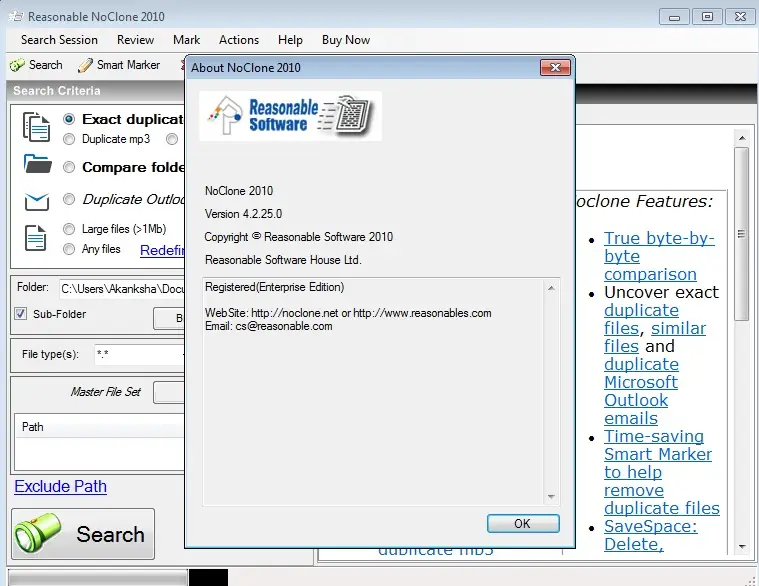
Task: Select the Compare folders radio button
Action: click(69, 167)
